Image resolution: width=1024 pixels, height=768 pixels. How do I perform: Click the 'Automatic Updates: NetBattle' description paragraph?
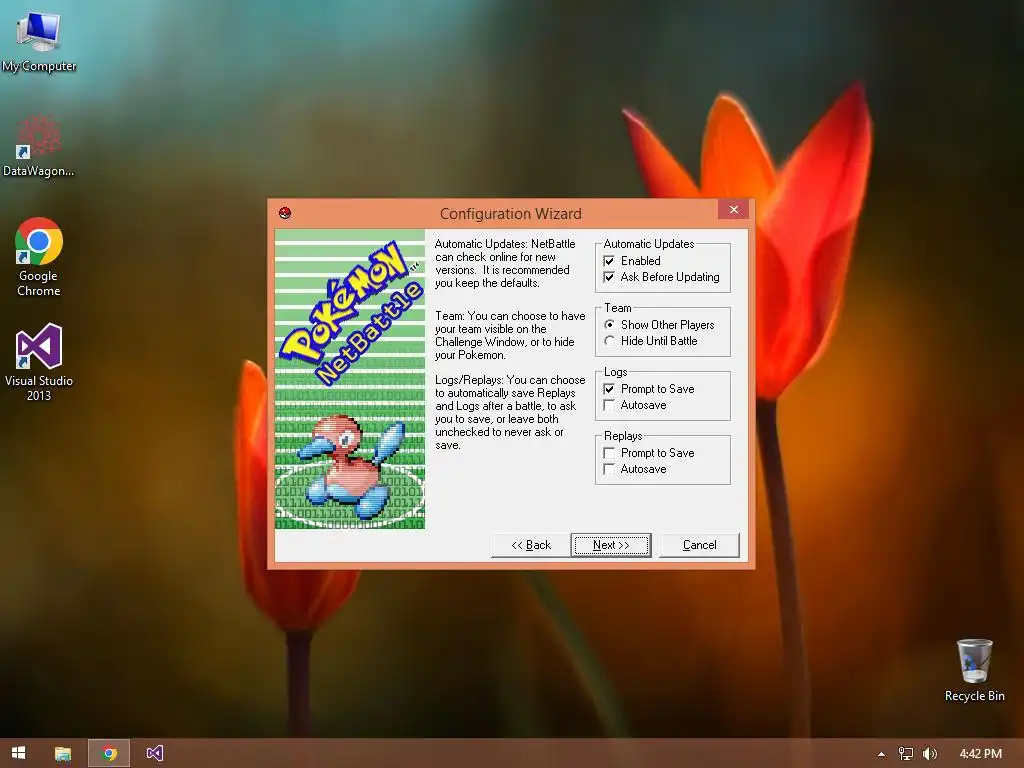(x=505, y=263)
